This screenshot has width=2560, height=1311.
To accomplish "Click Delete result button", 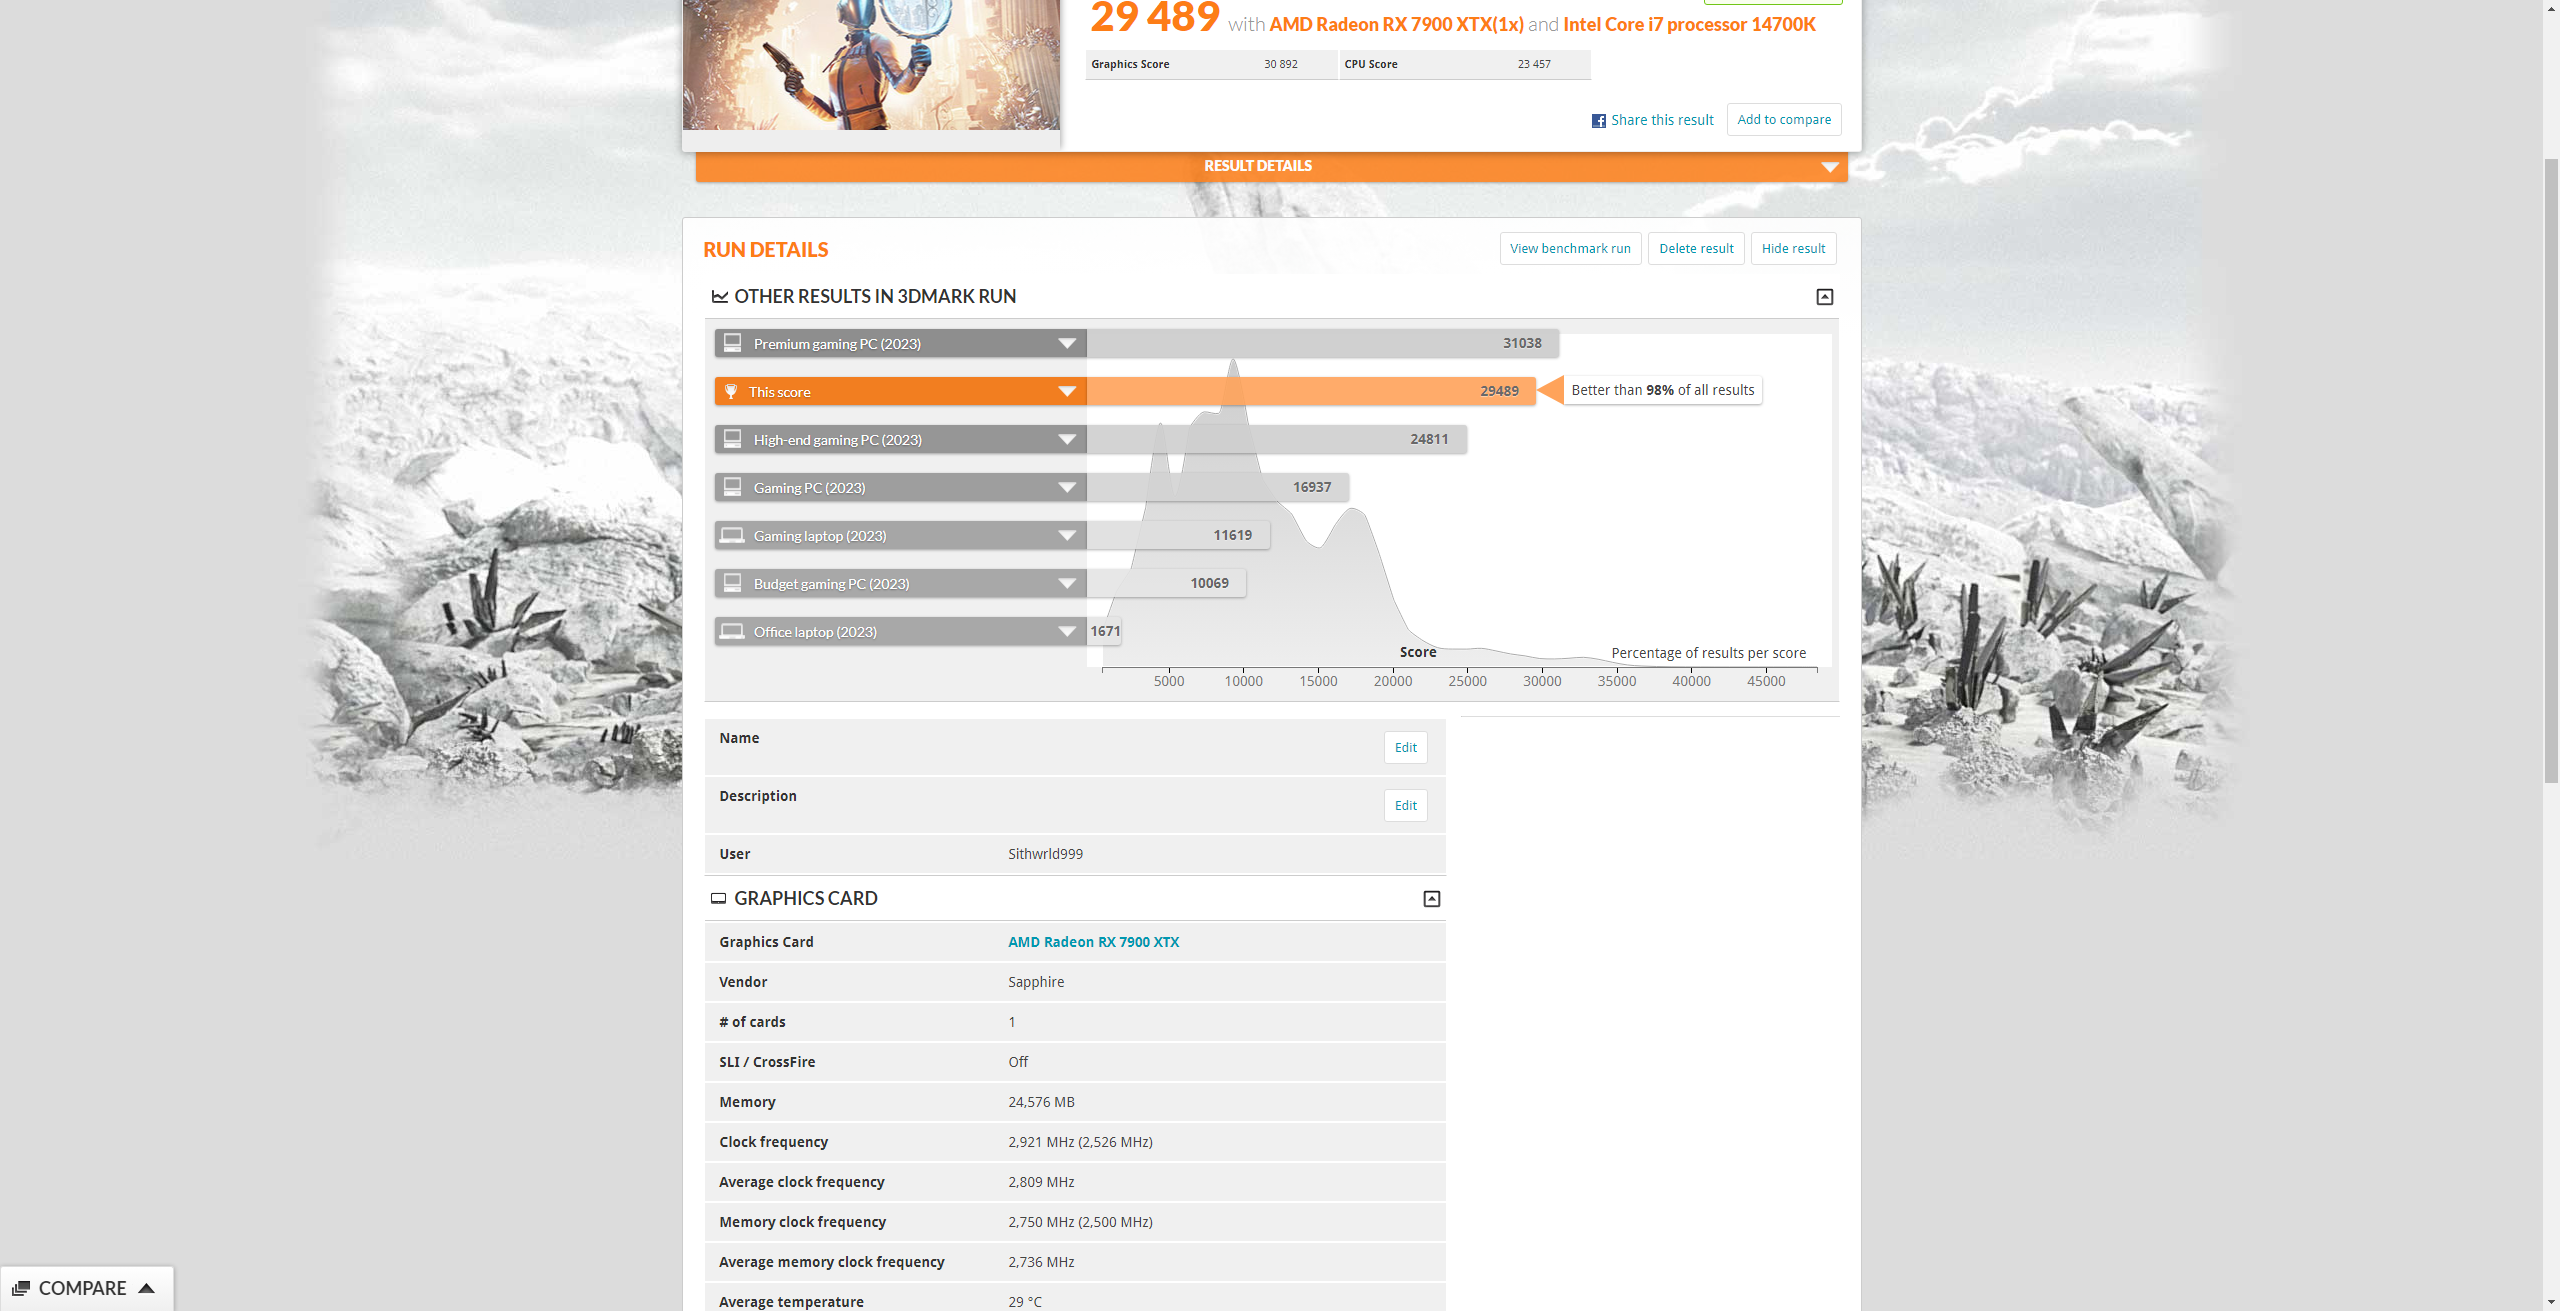I will click(x=1696, y=249).
